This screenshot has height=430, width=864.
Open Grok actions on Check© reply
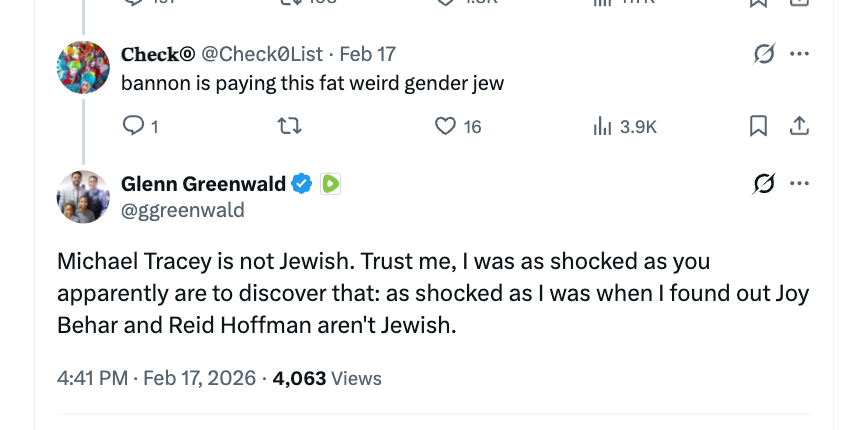(764, 53)
